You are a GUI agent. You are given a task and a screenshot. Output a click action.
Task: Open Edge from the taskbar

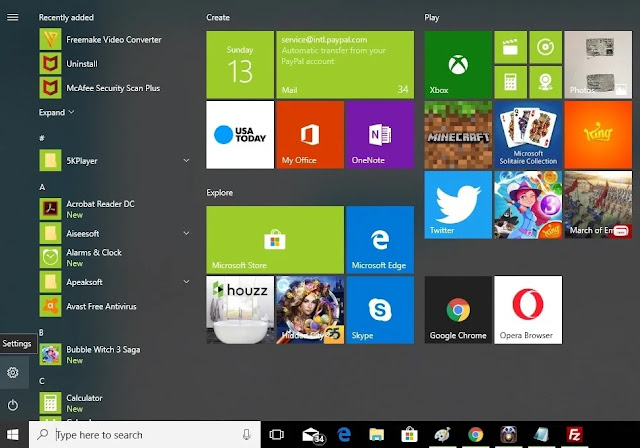pos(344,435)
